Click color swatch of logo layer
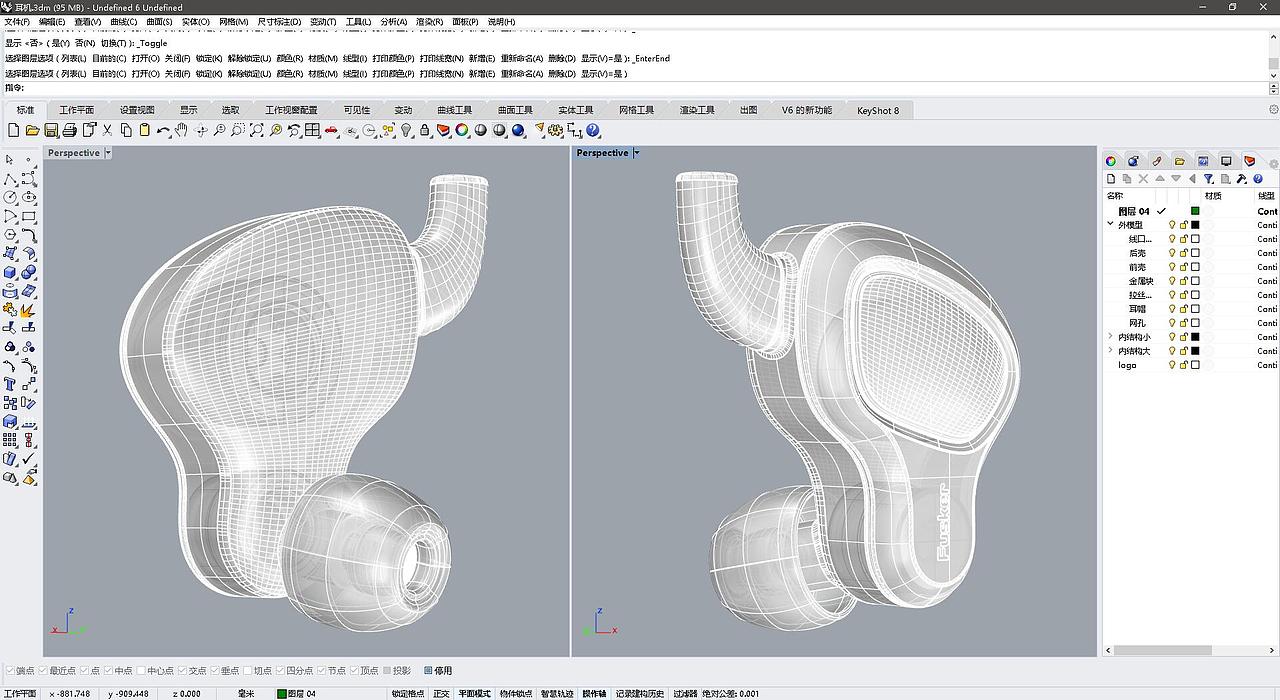Screen dimensions: 1280x700 click(x=1195, y=365)
